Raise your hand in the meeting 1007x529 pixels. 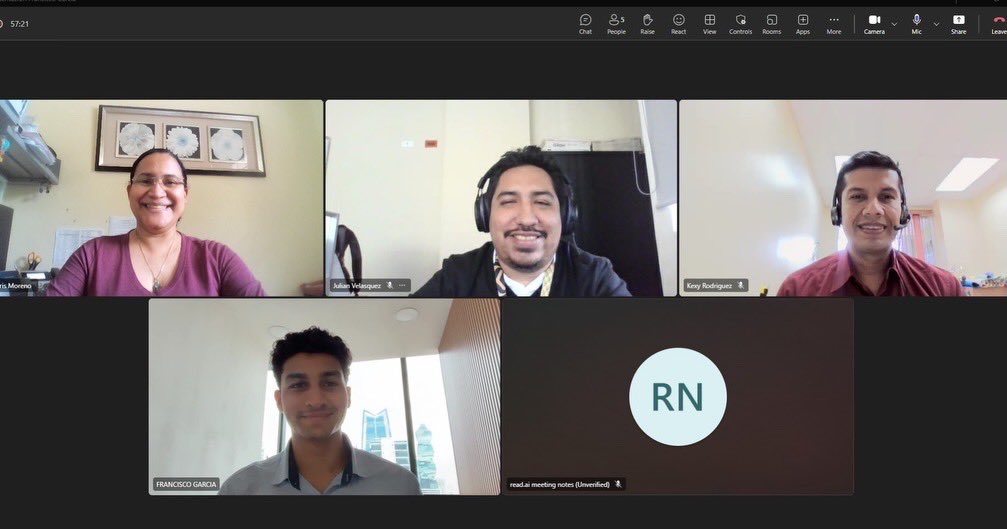click(647, 24)
